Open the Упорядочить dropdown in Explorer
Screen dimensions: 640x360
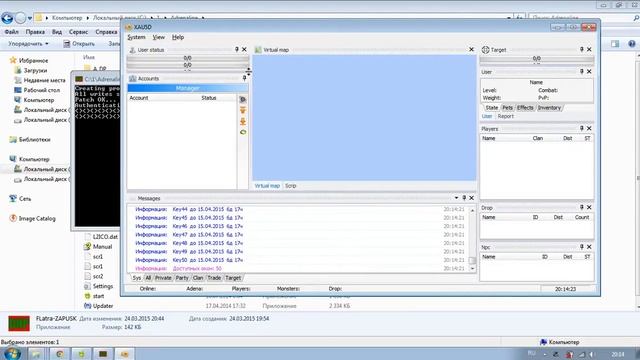(28, 44)
